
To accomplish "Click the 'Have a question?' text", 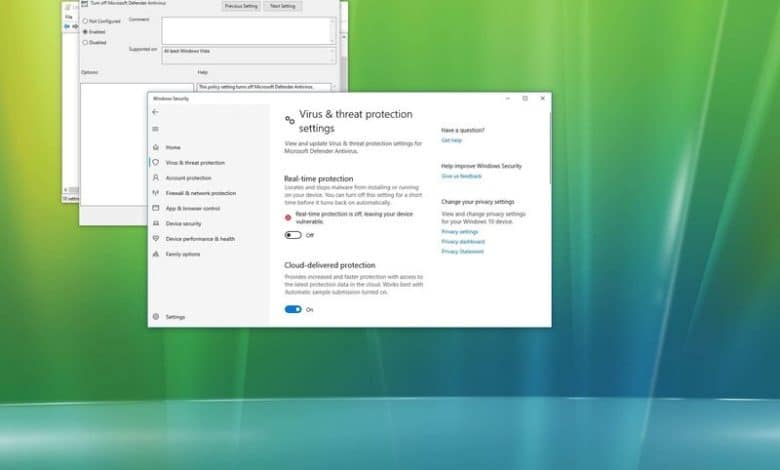I will (x=463, y=130).
